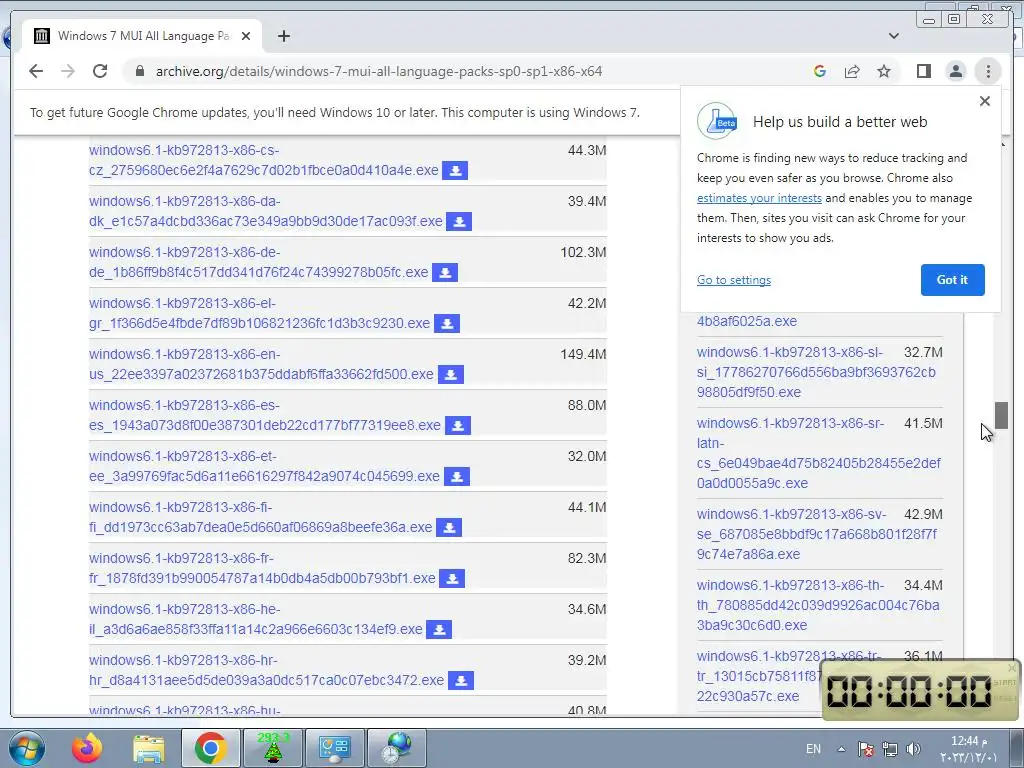
Task: Click download icon for x86-es-es file
Action: [x=458, y=425]
